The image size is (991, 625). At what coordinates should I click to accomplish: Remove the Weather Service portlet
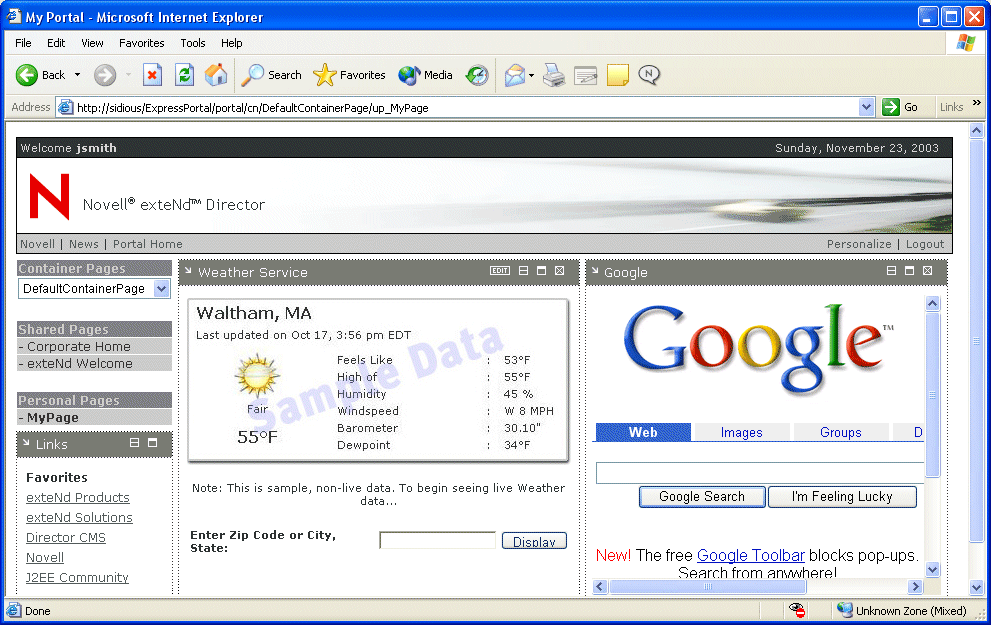[559, 270]
